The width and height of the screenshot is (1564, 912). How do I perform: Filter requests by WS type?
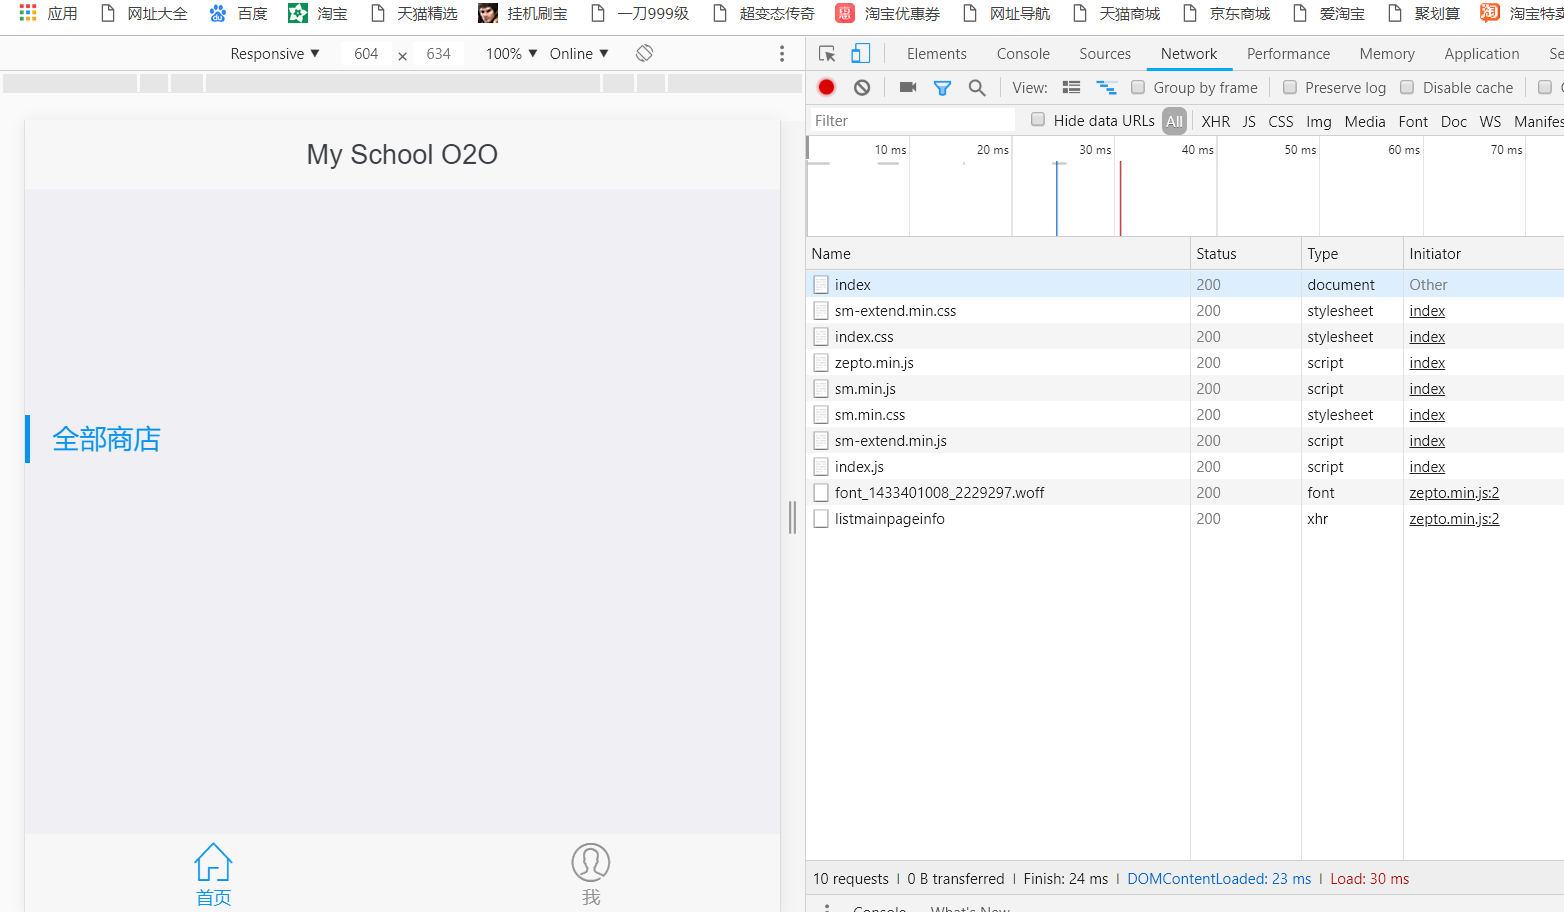coord(1490,121)
